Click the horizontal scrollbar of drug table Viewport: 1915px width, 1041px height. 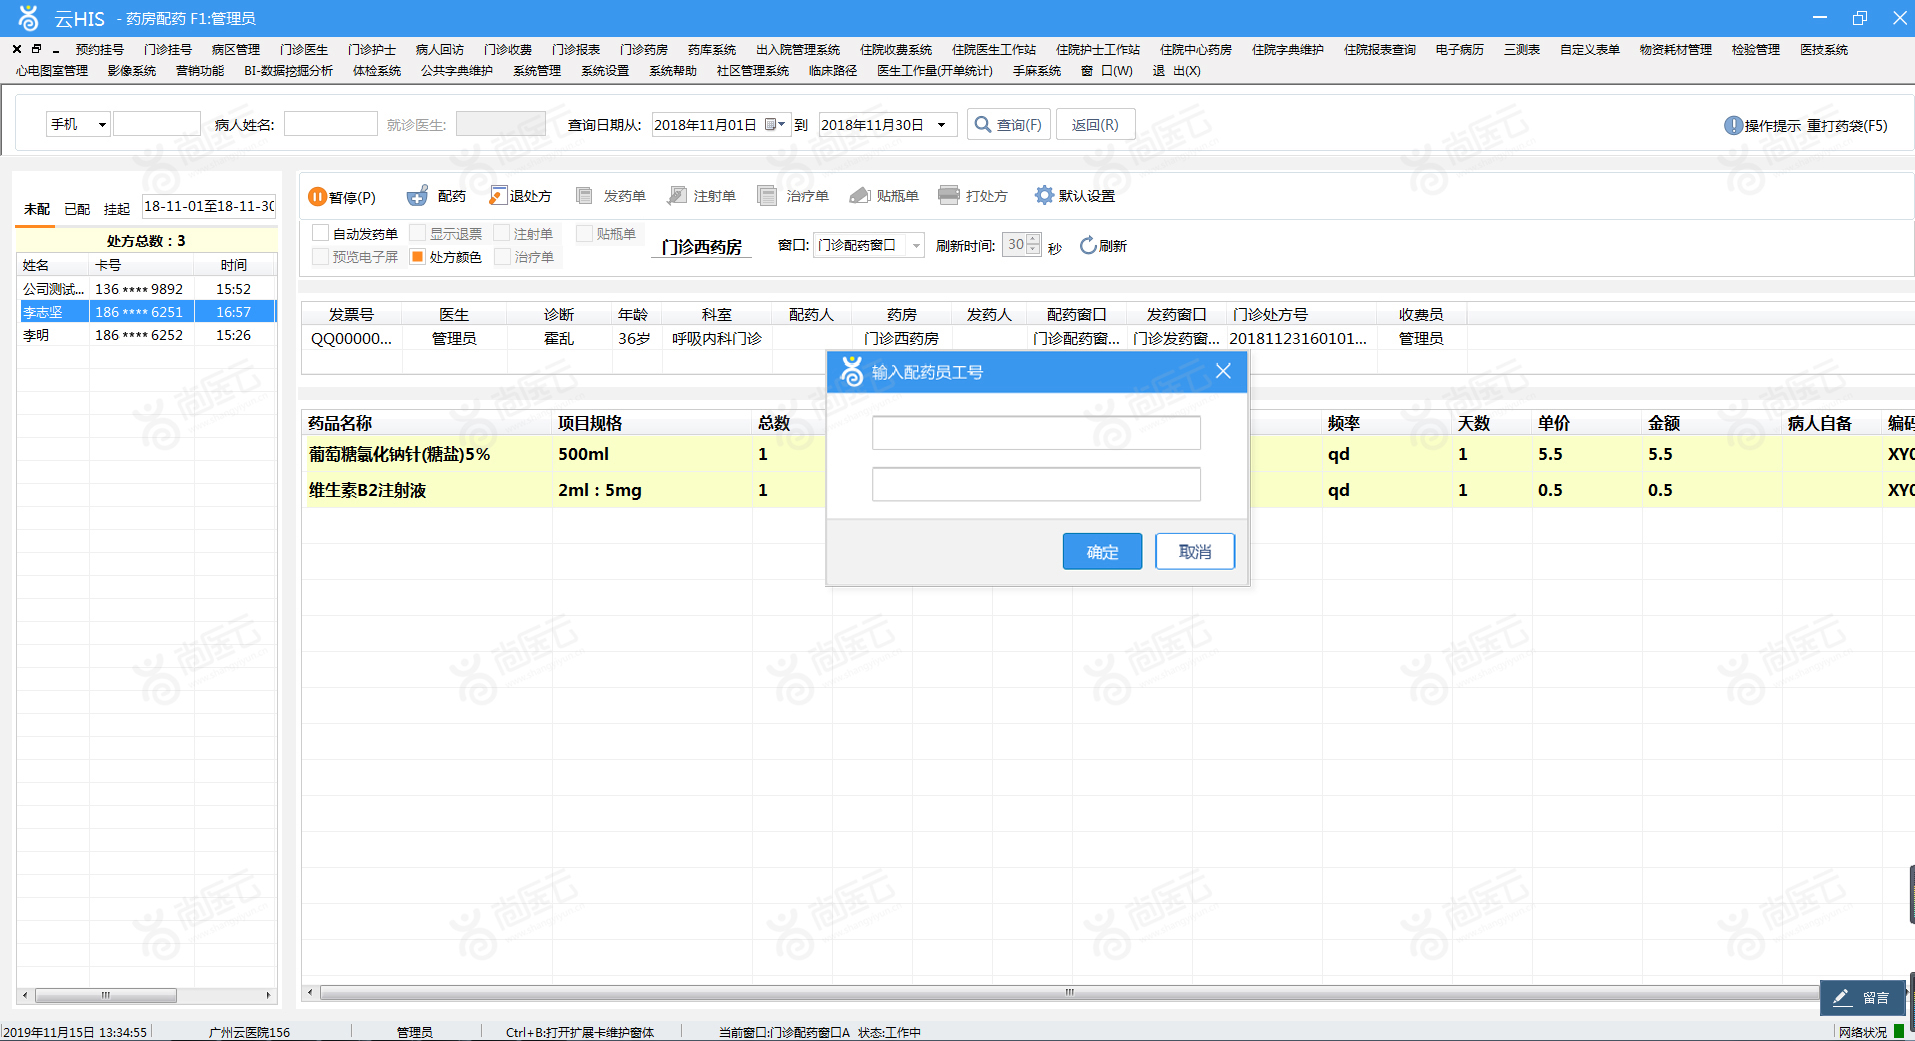pyautogui.click(x=1068, y=993)
